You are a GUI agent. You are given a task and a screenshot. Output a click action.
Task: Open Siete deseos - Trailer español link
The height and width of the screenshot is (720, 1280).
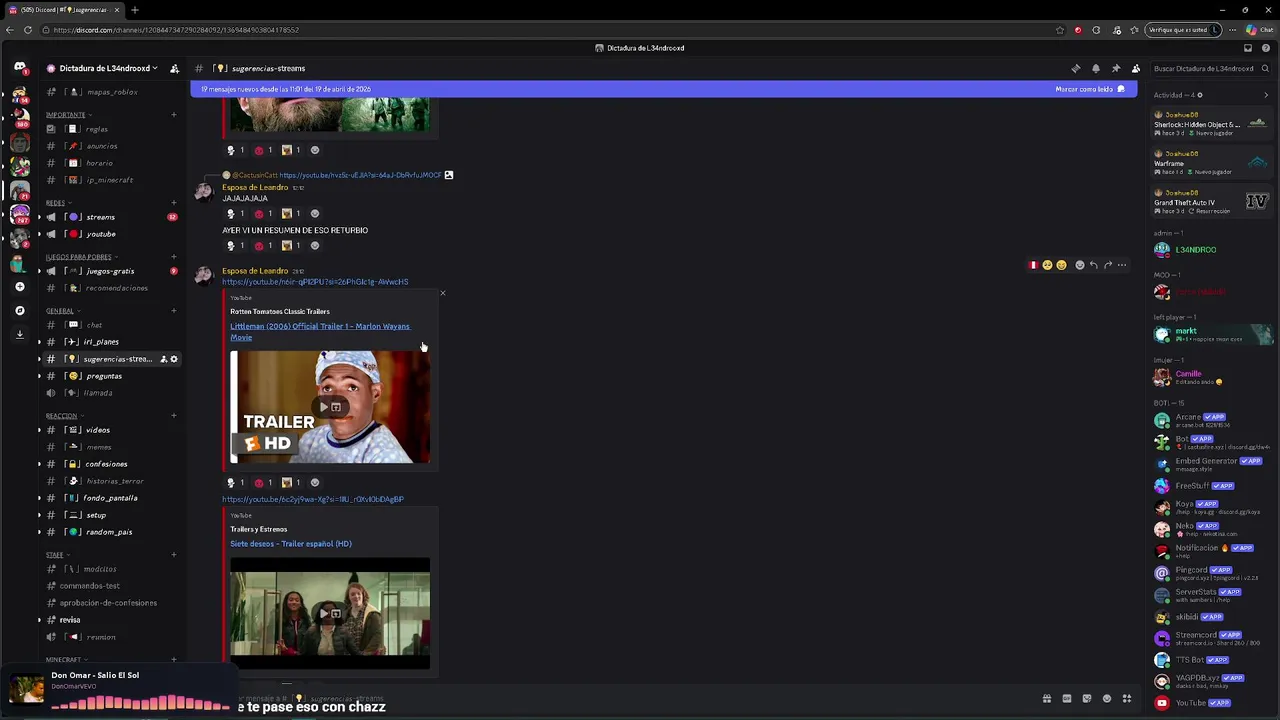point(291,544)
